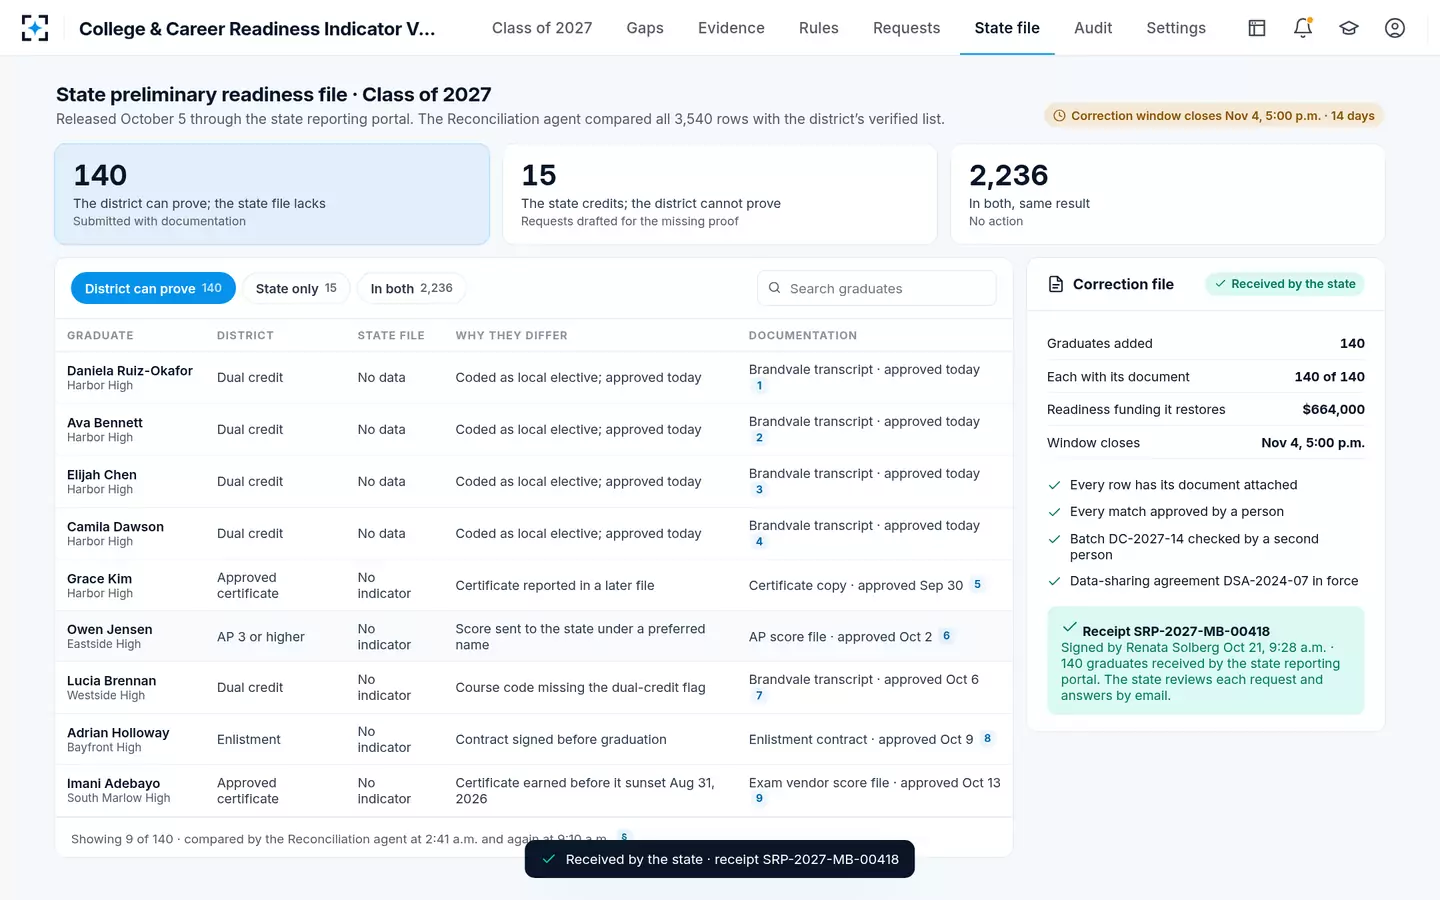
Task: Open the Rules tab
Action: pos(819,28)
